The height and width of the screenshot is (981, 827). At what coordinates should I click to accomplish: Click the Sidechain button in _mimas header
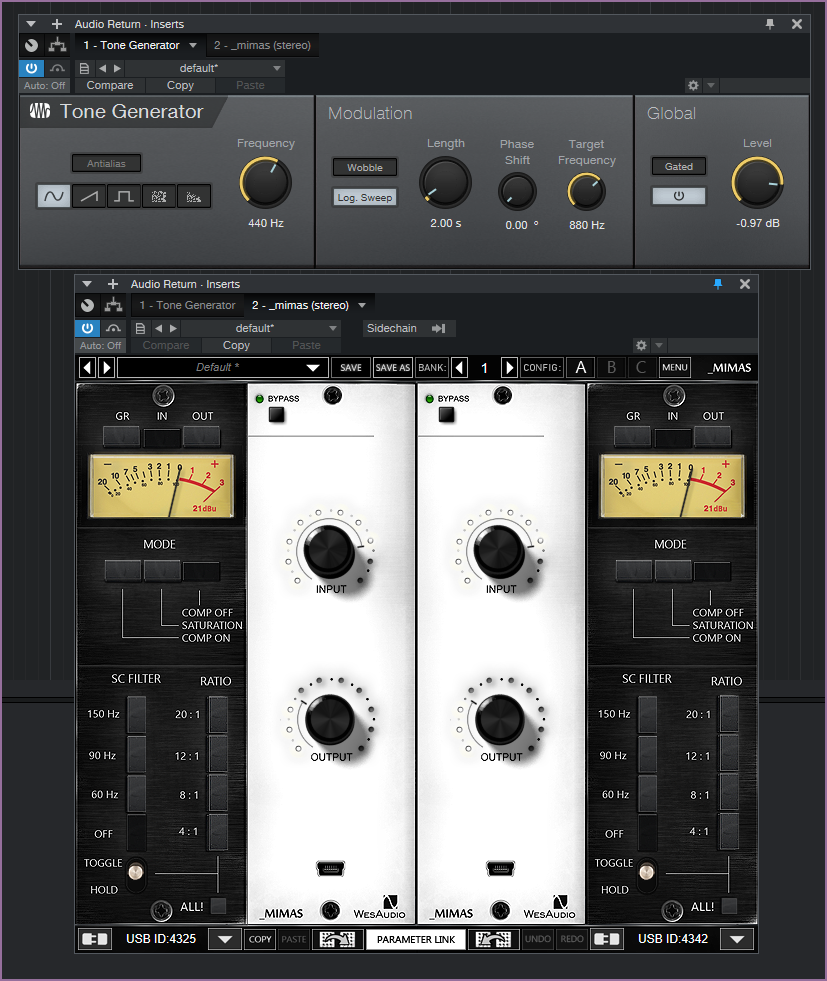click(x=409, y=328)
